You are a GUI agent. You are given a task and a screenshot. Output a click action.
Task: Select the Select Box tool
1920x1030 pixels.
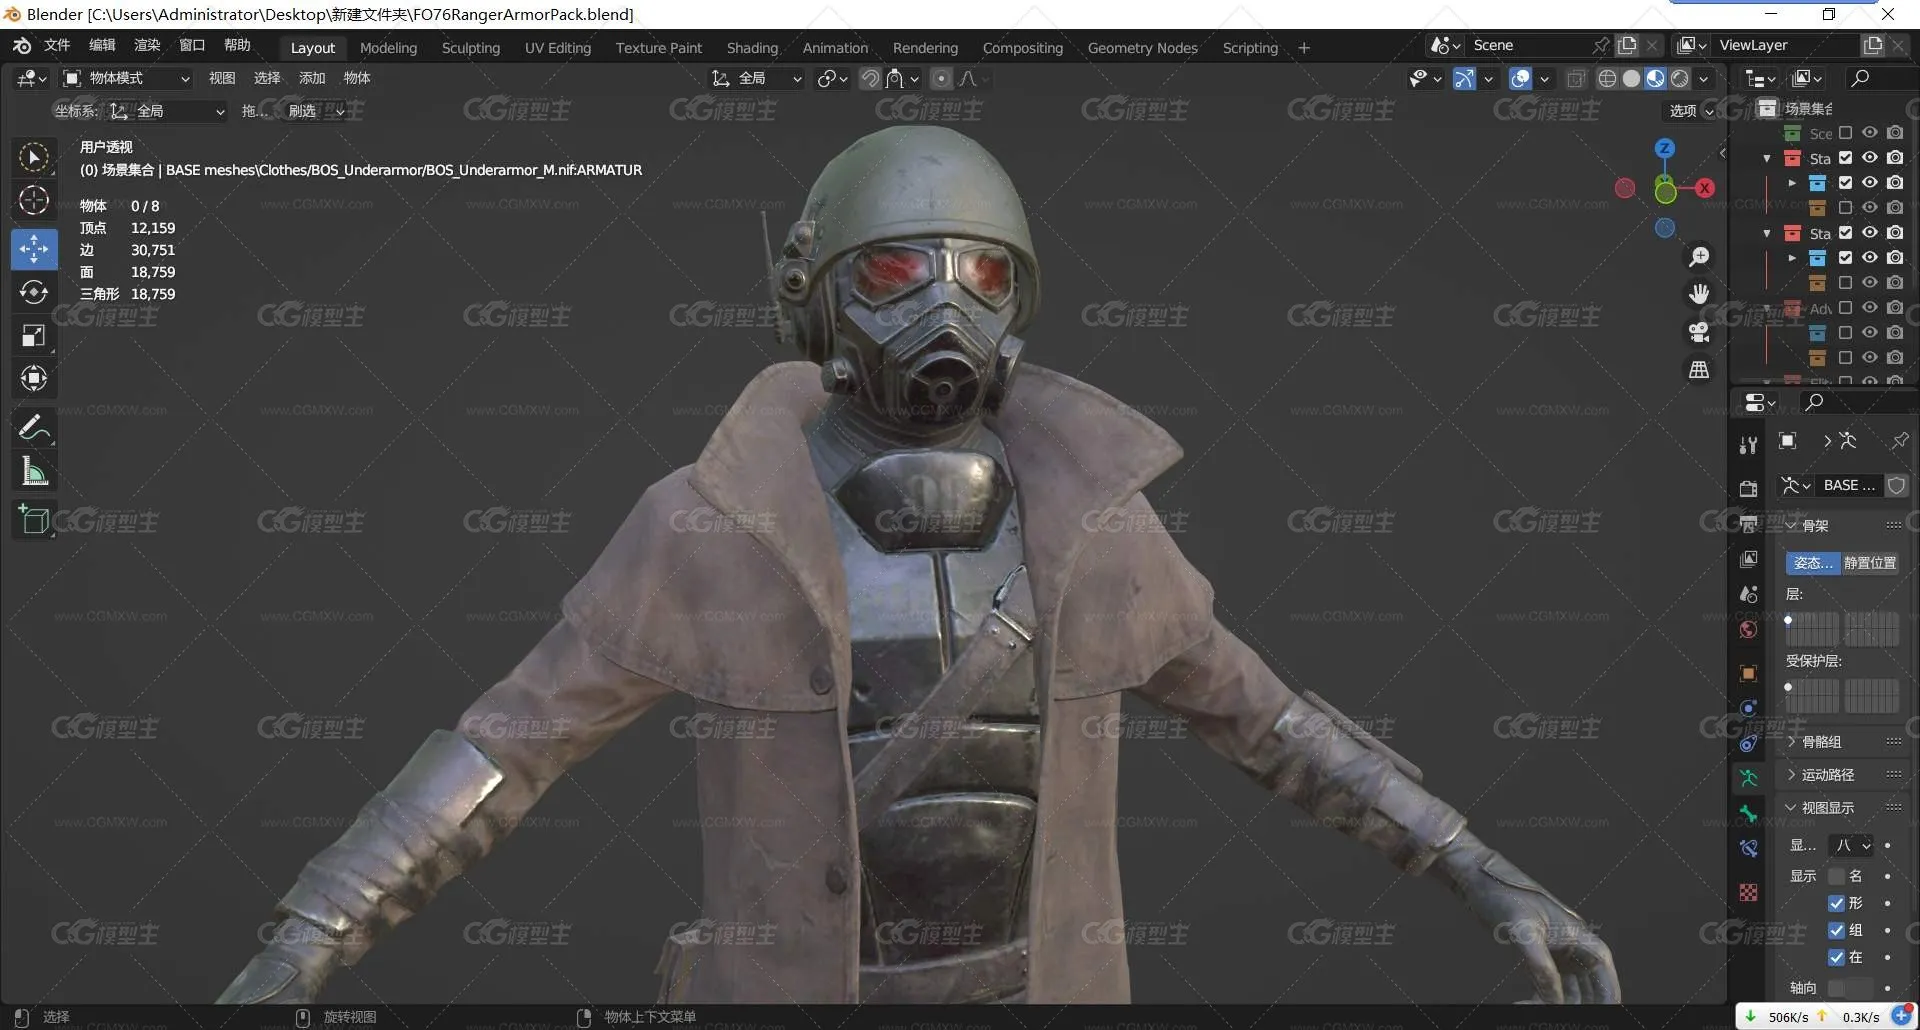[34, 158]
